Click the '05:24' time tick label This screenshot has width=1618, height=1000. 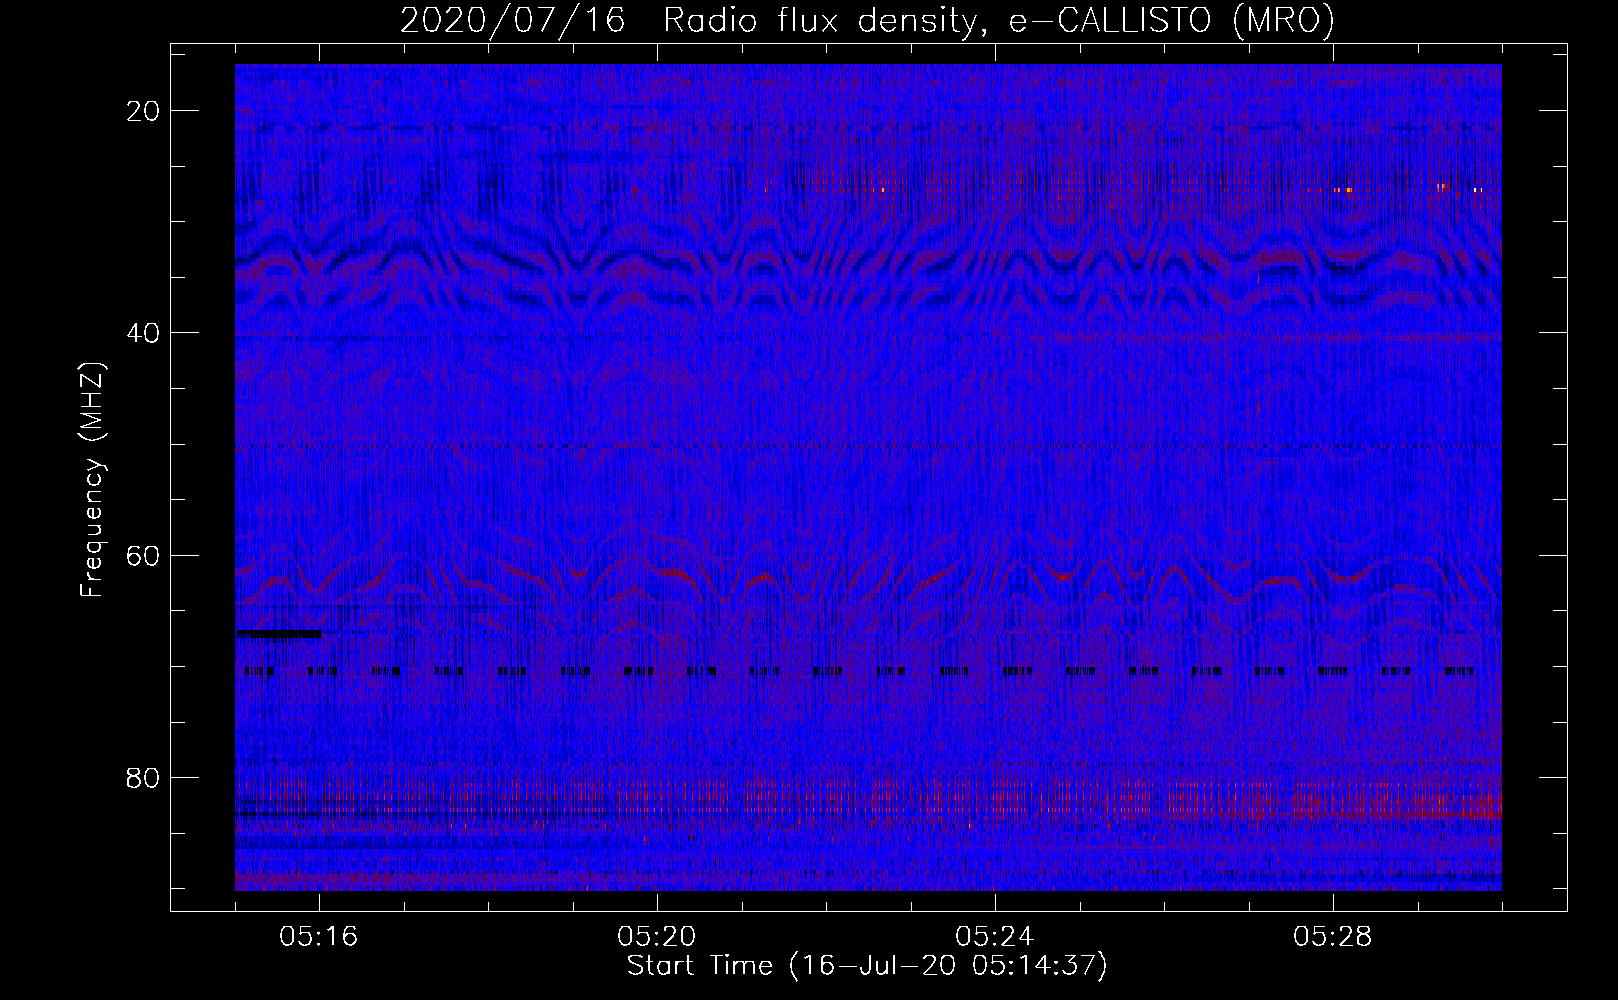coord(995,937)
